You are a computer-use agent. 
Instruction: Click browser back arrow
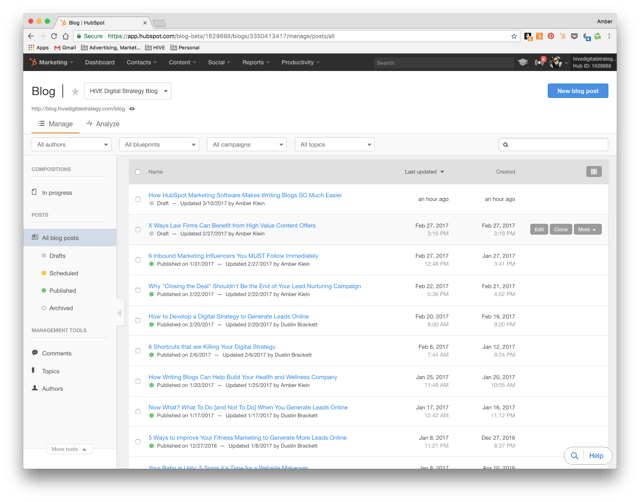[x=31, y=36]
